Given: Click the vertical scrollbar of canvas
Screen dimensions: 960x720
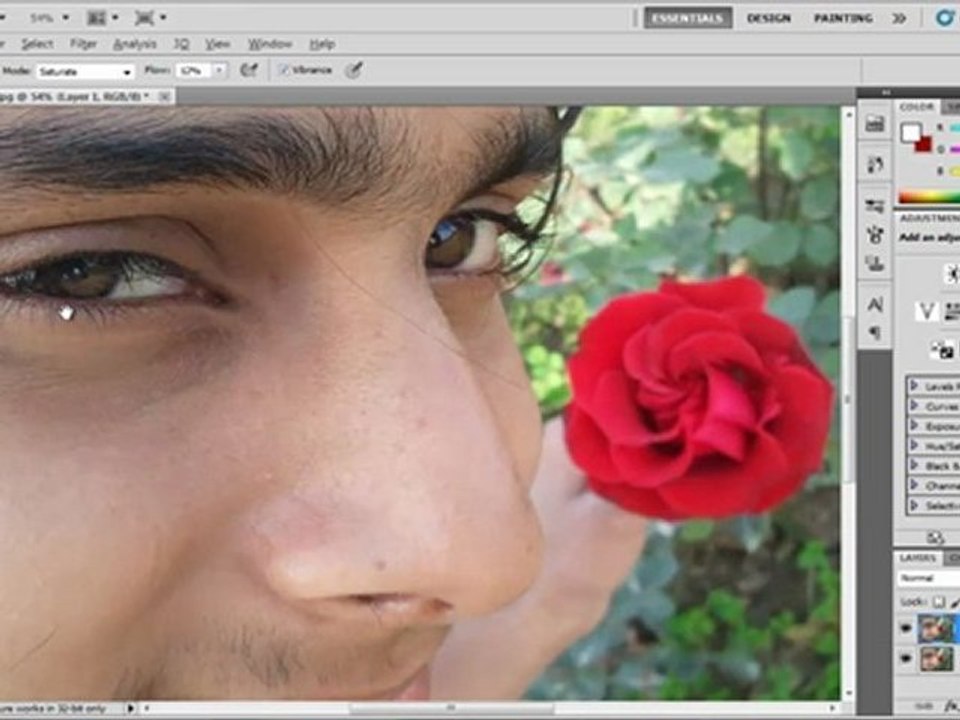Looking at the screenshot, I should click(849, 401).
